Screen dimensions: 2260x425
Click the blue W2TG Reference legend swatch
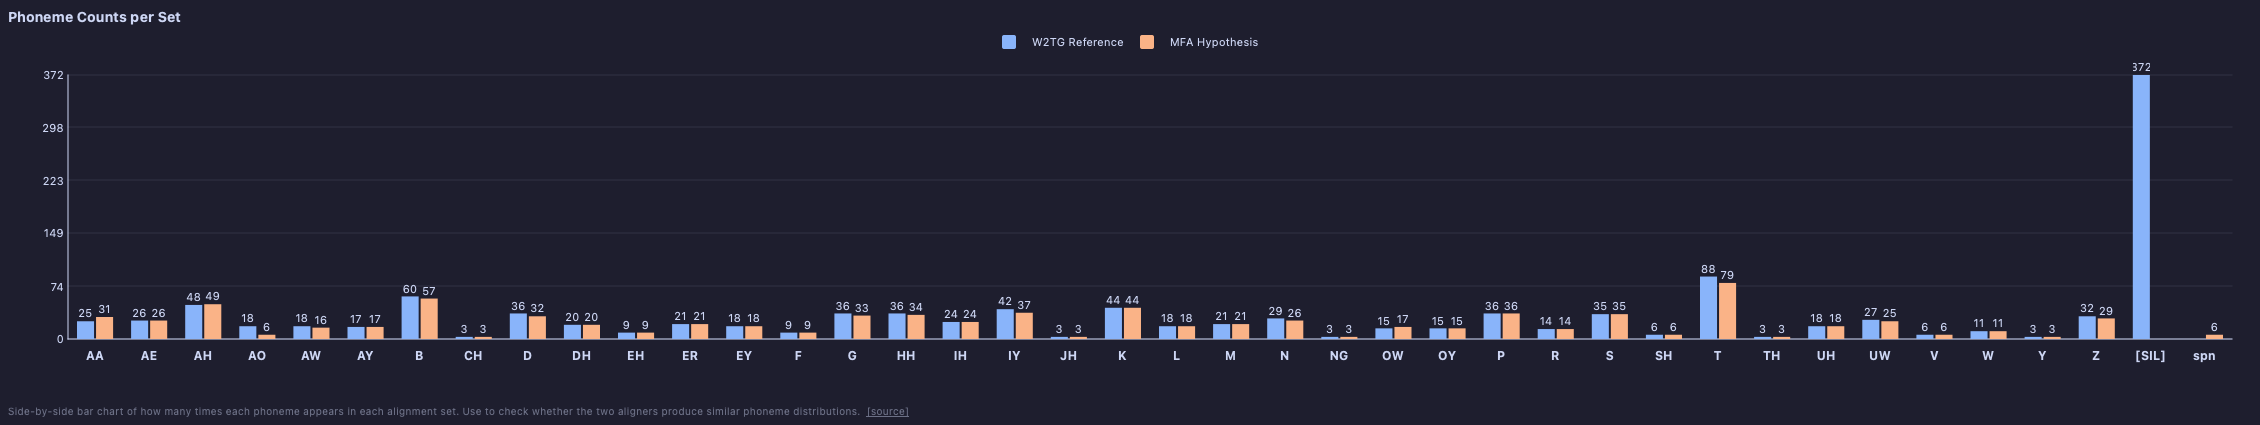click(1009, 42)
